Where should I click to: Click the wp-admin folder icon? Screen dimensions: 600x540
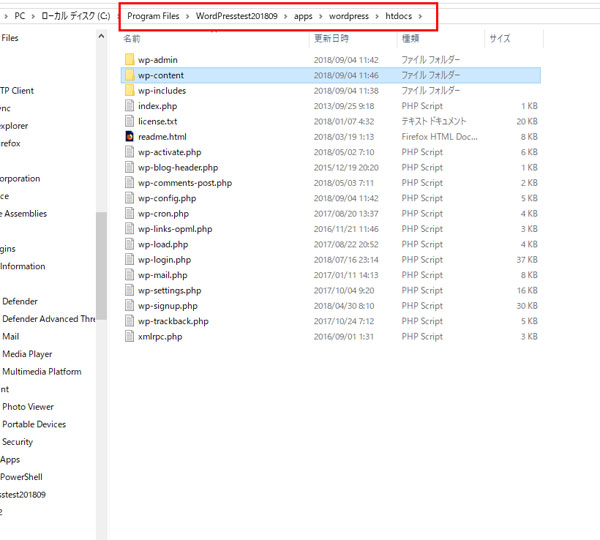tap(129, 59)
